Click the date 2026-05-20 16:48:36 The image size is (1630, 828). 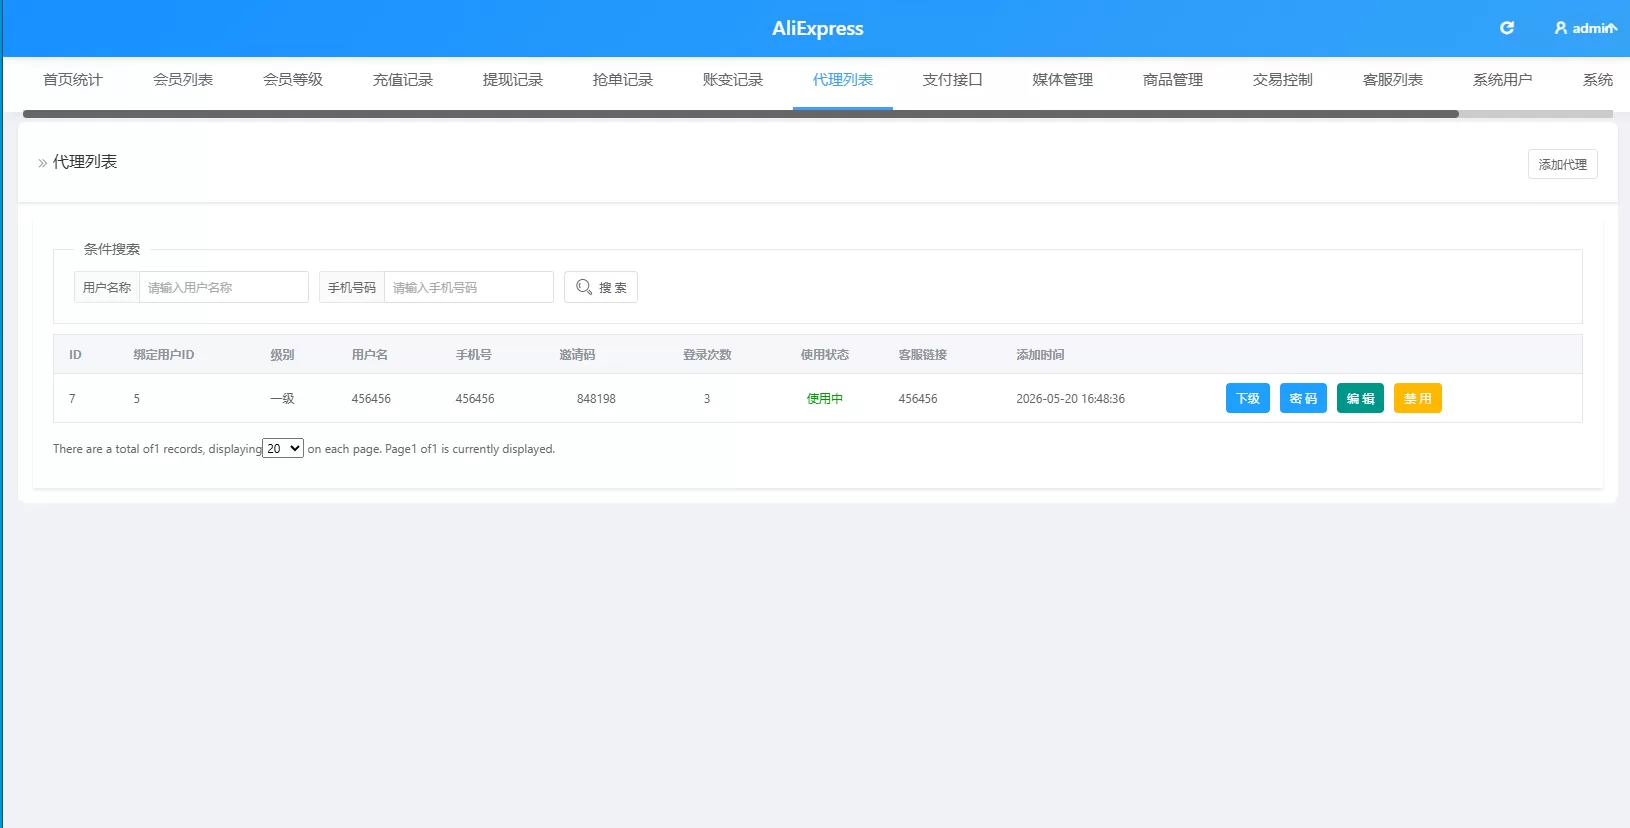click(x=1070, y=398)
